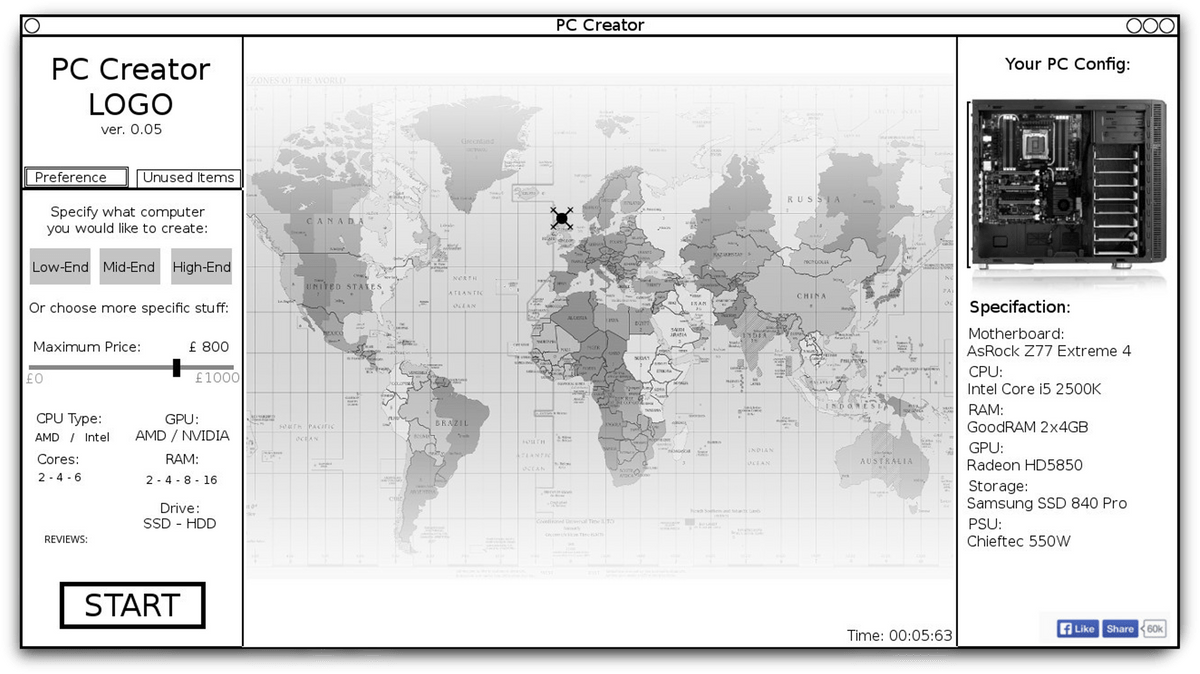Click "Radeon HD5850" GPU entry

tap(1024, 465)
